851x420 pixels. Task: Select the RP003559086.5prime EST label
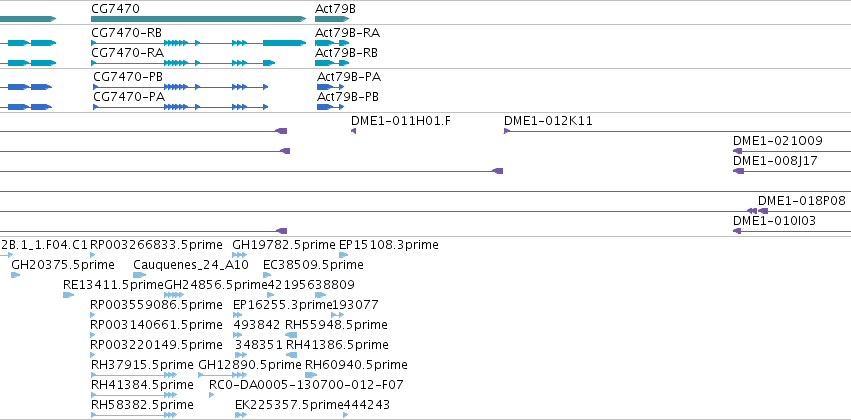pos(156,305)
